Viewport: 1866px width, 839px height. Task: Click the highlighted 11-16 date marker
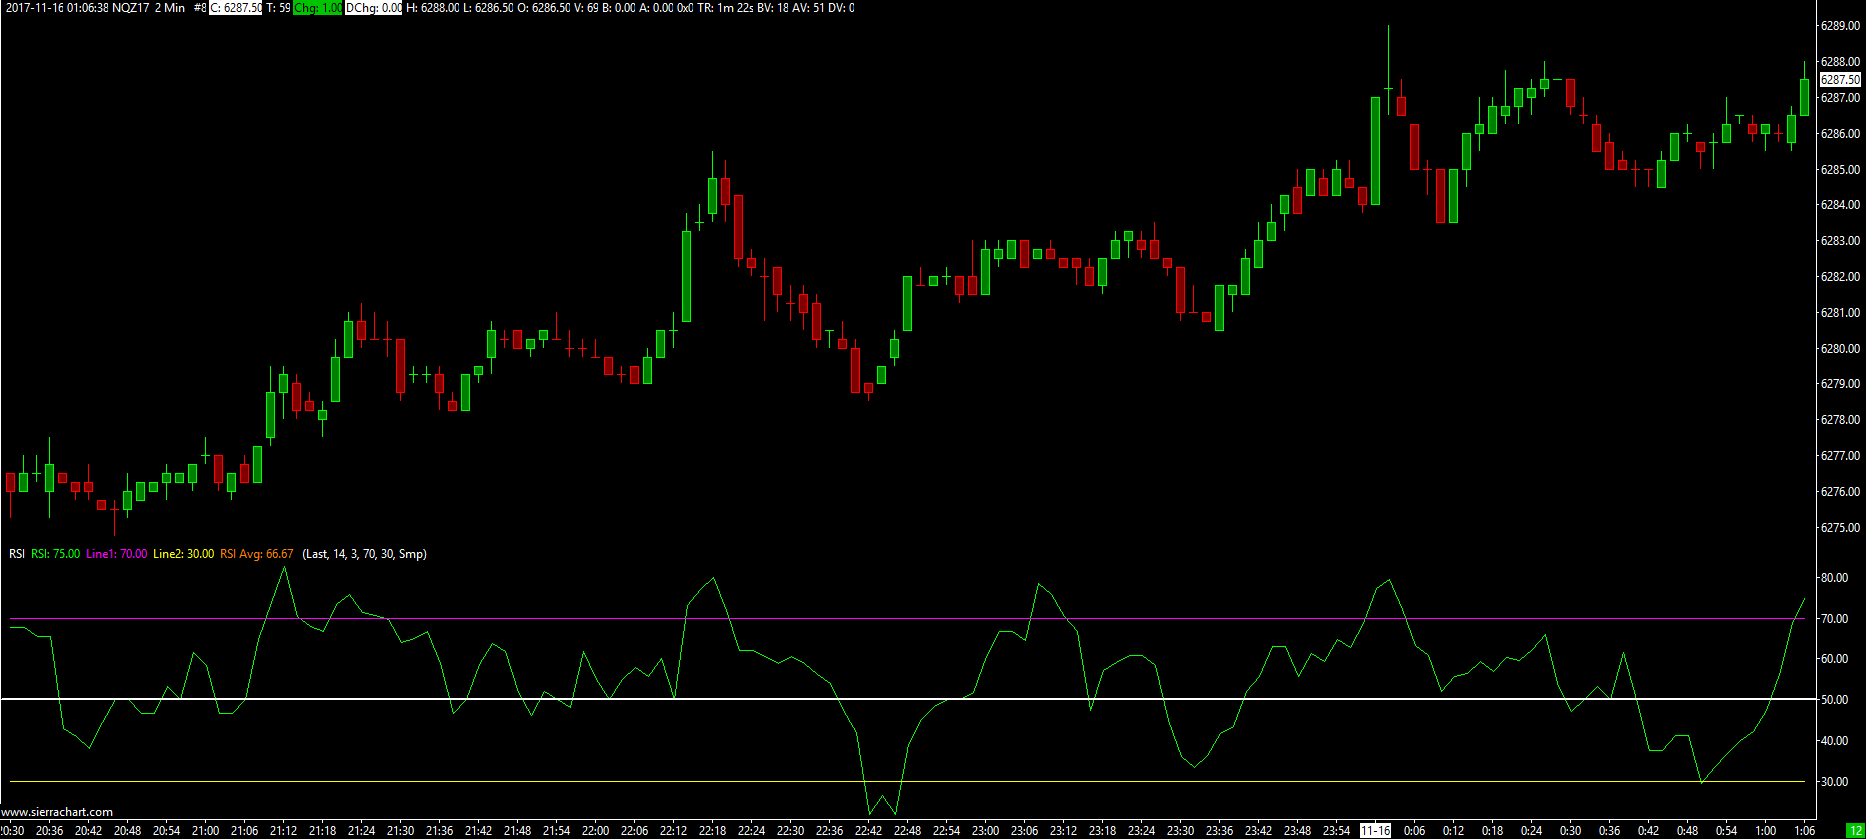(x=1375, y=831)
